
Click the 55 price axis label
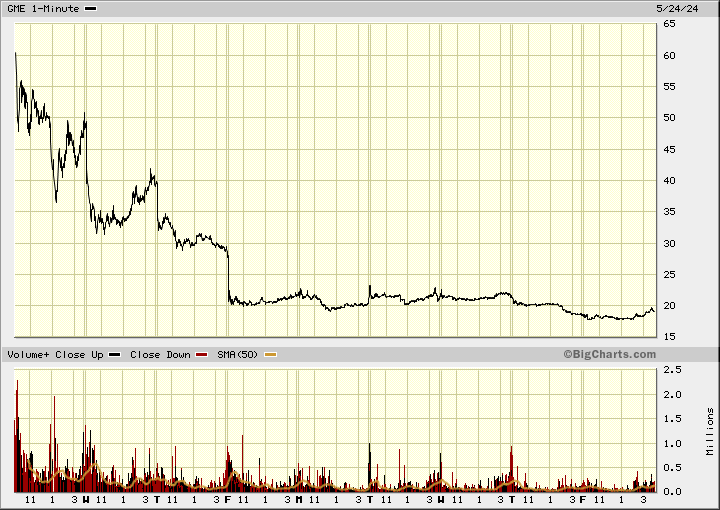(x=669, y=87)
